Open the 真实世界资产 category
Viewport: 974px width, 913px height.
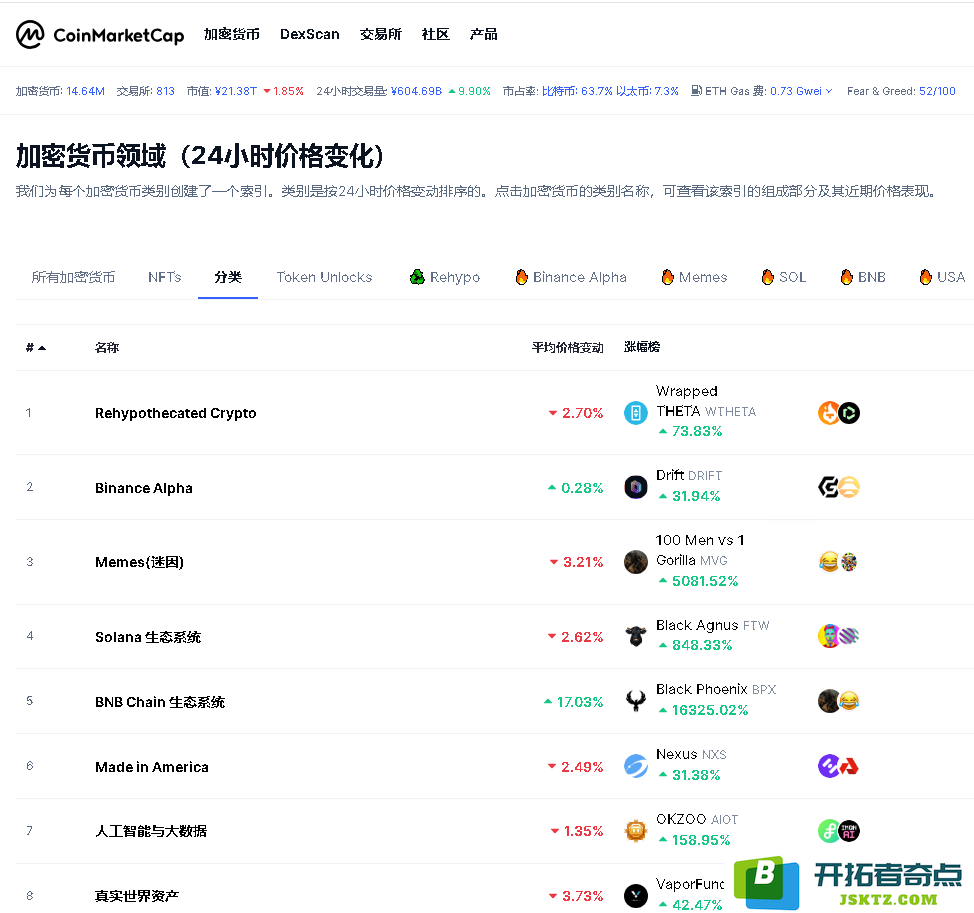(137, 896)
